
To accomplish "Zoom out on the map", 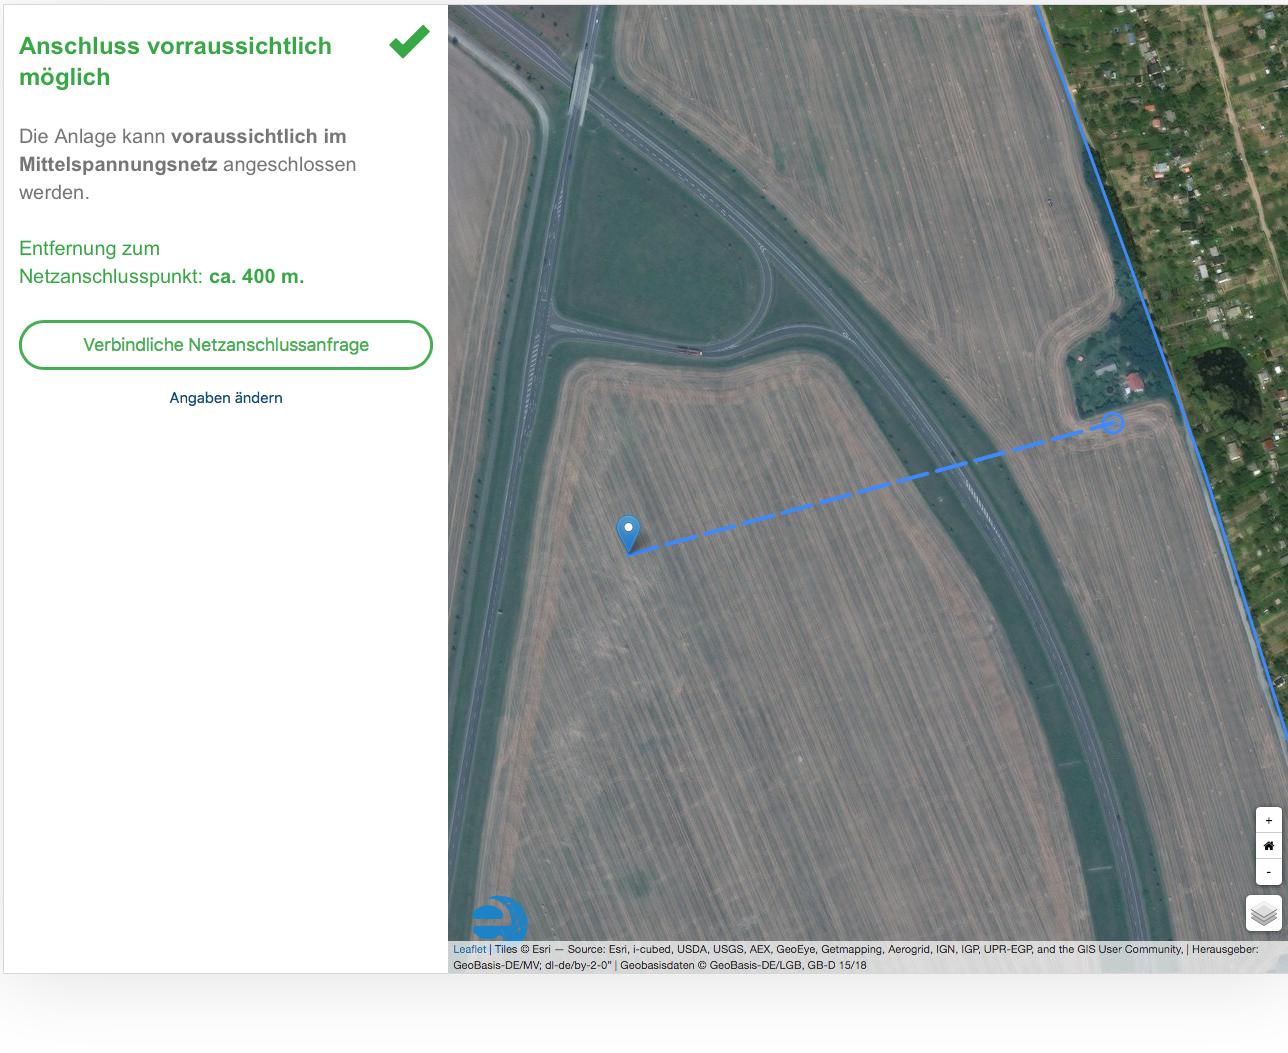I will 1268,872.
